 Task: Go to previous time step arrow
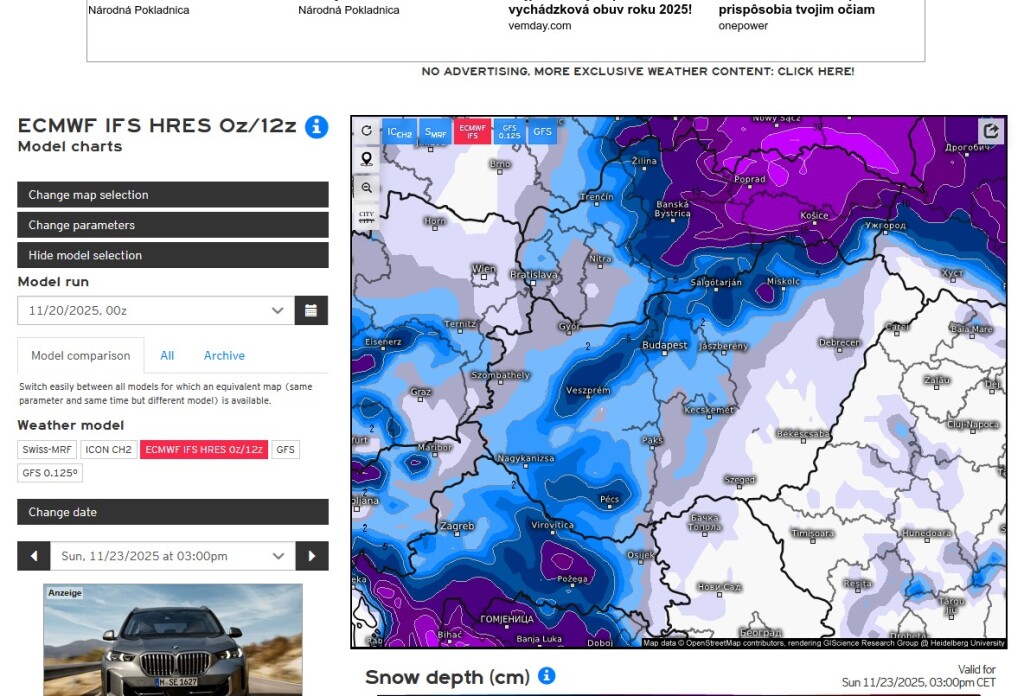point(34,556)
